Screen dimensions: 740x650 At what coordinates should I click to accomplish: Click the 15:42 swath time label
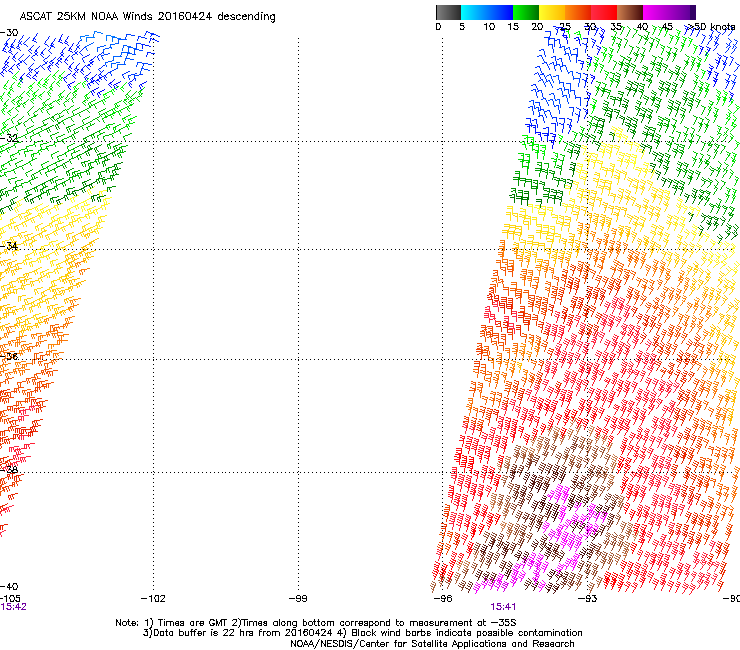pyautogui.click(x=13, y=607)
